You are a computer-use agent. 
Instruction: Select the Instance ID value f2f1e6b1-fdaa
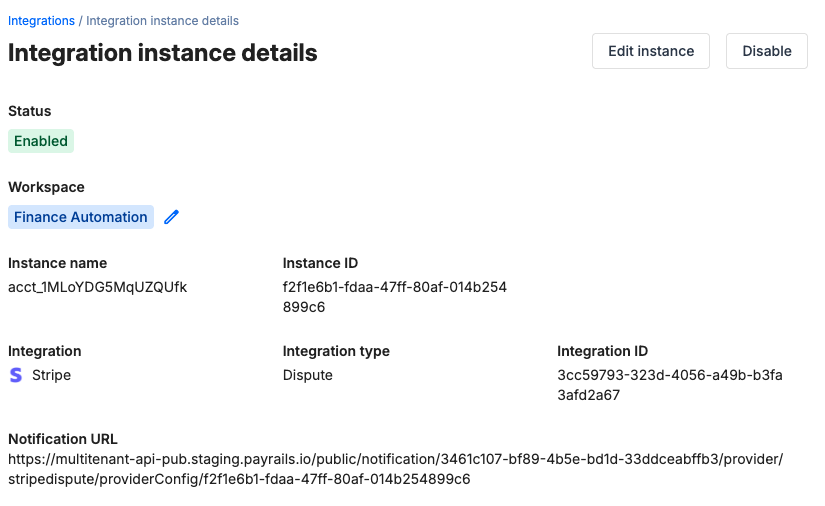pyautogui.click(x=395, y=297)
